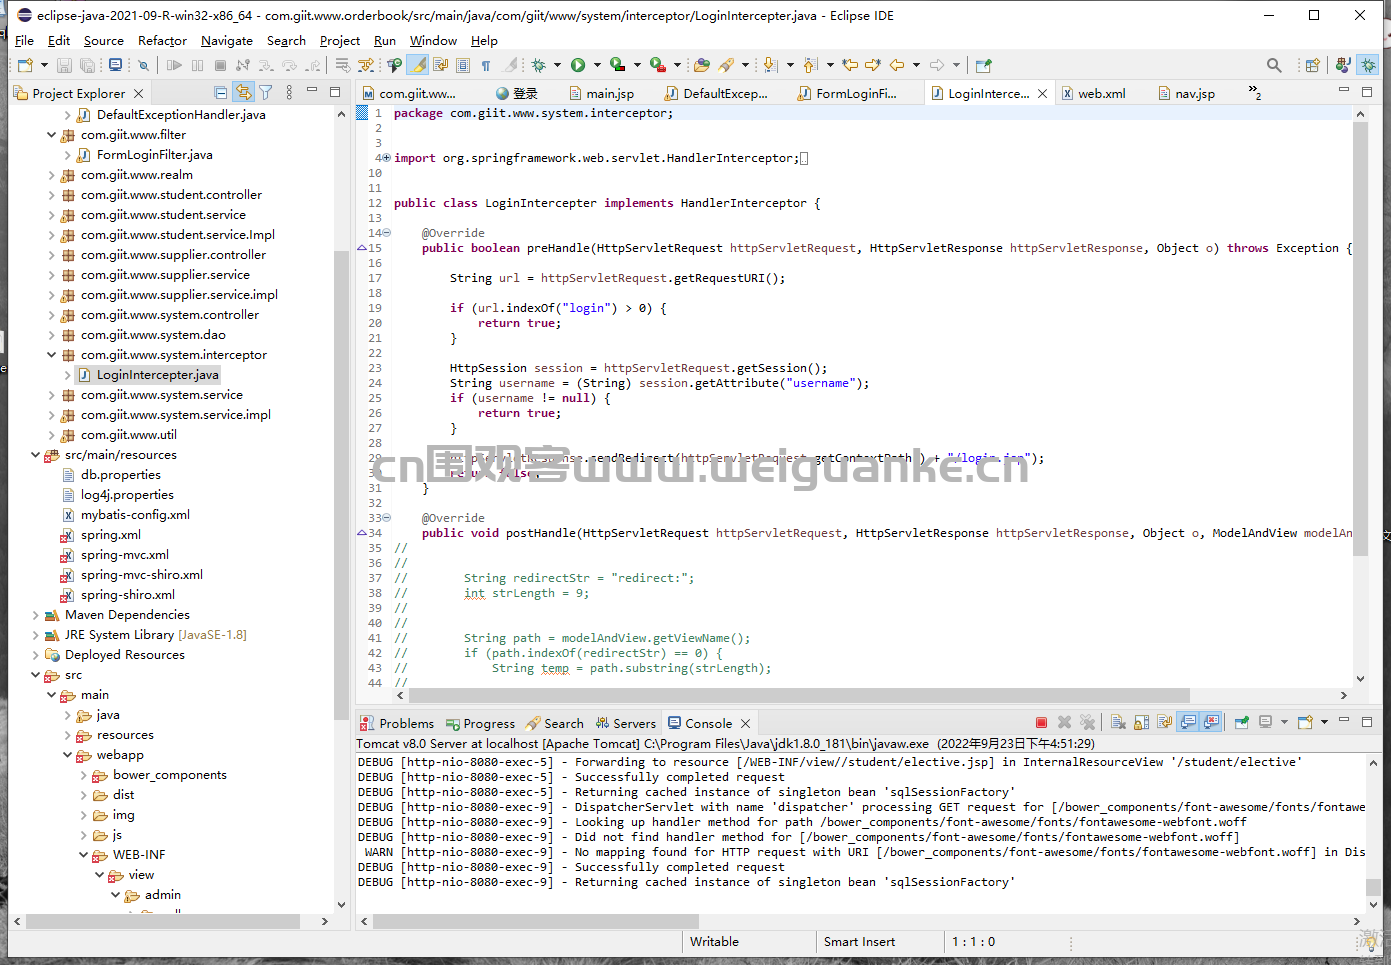Open the Navigate menu
1391x965 pixels.
point(227,41)
